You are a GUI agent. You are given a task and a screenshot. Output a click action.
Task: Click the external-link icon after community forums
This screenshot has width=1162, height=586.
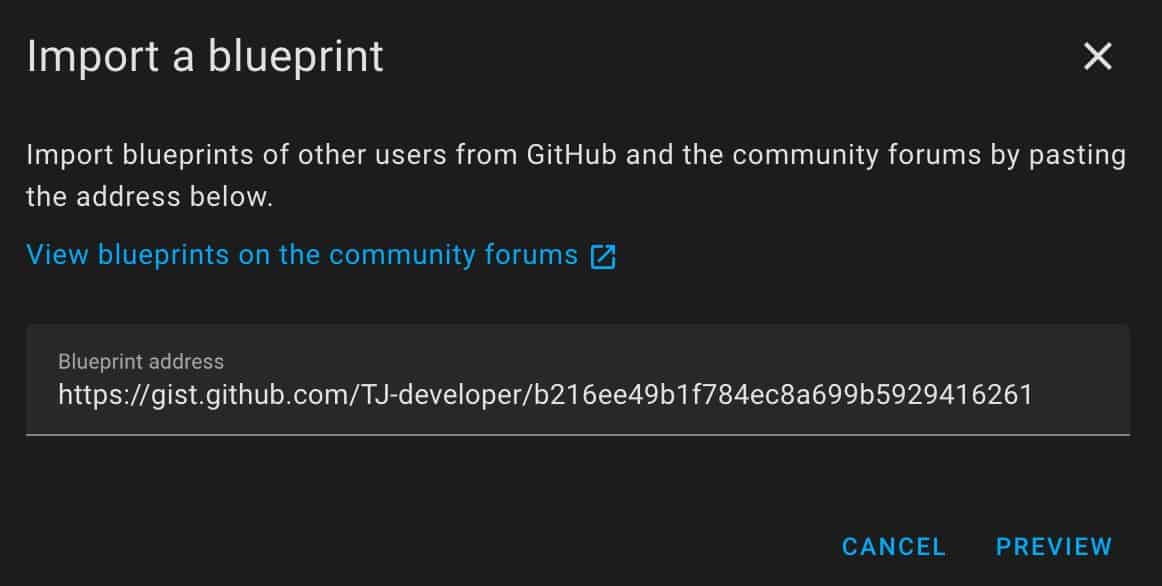[x=603, y=257]
